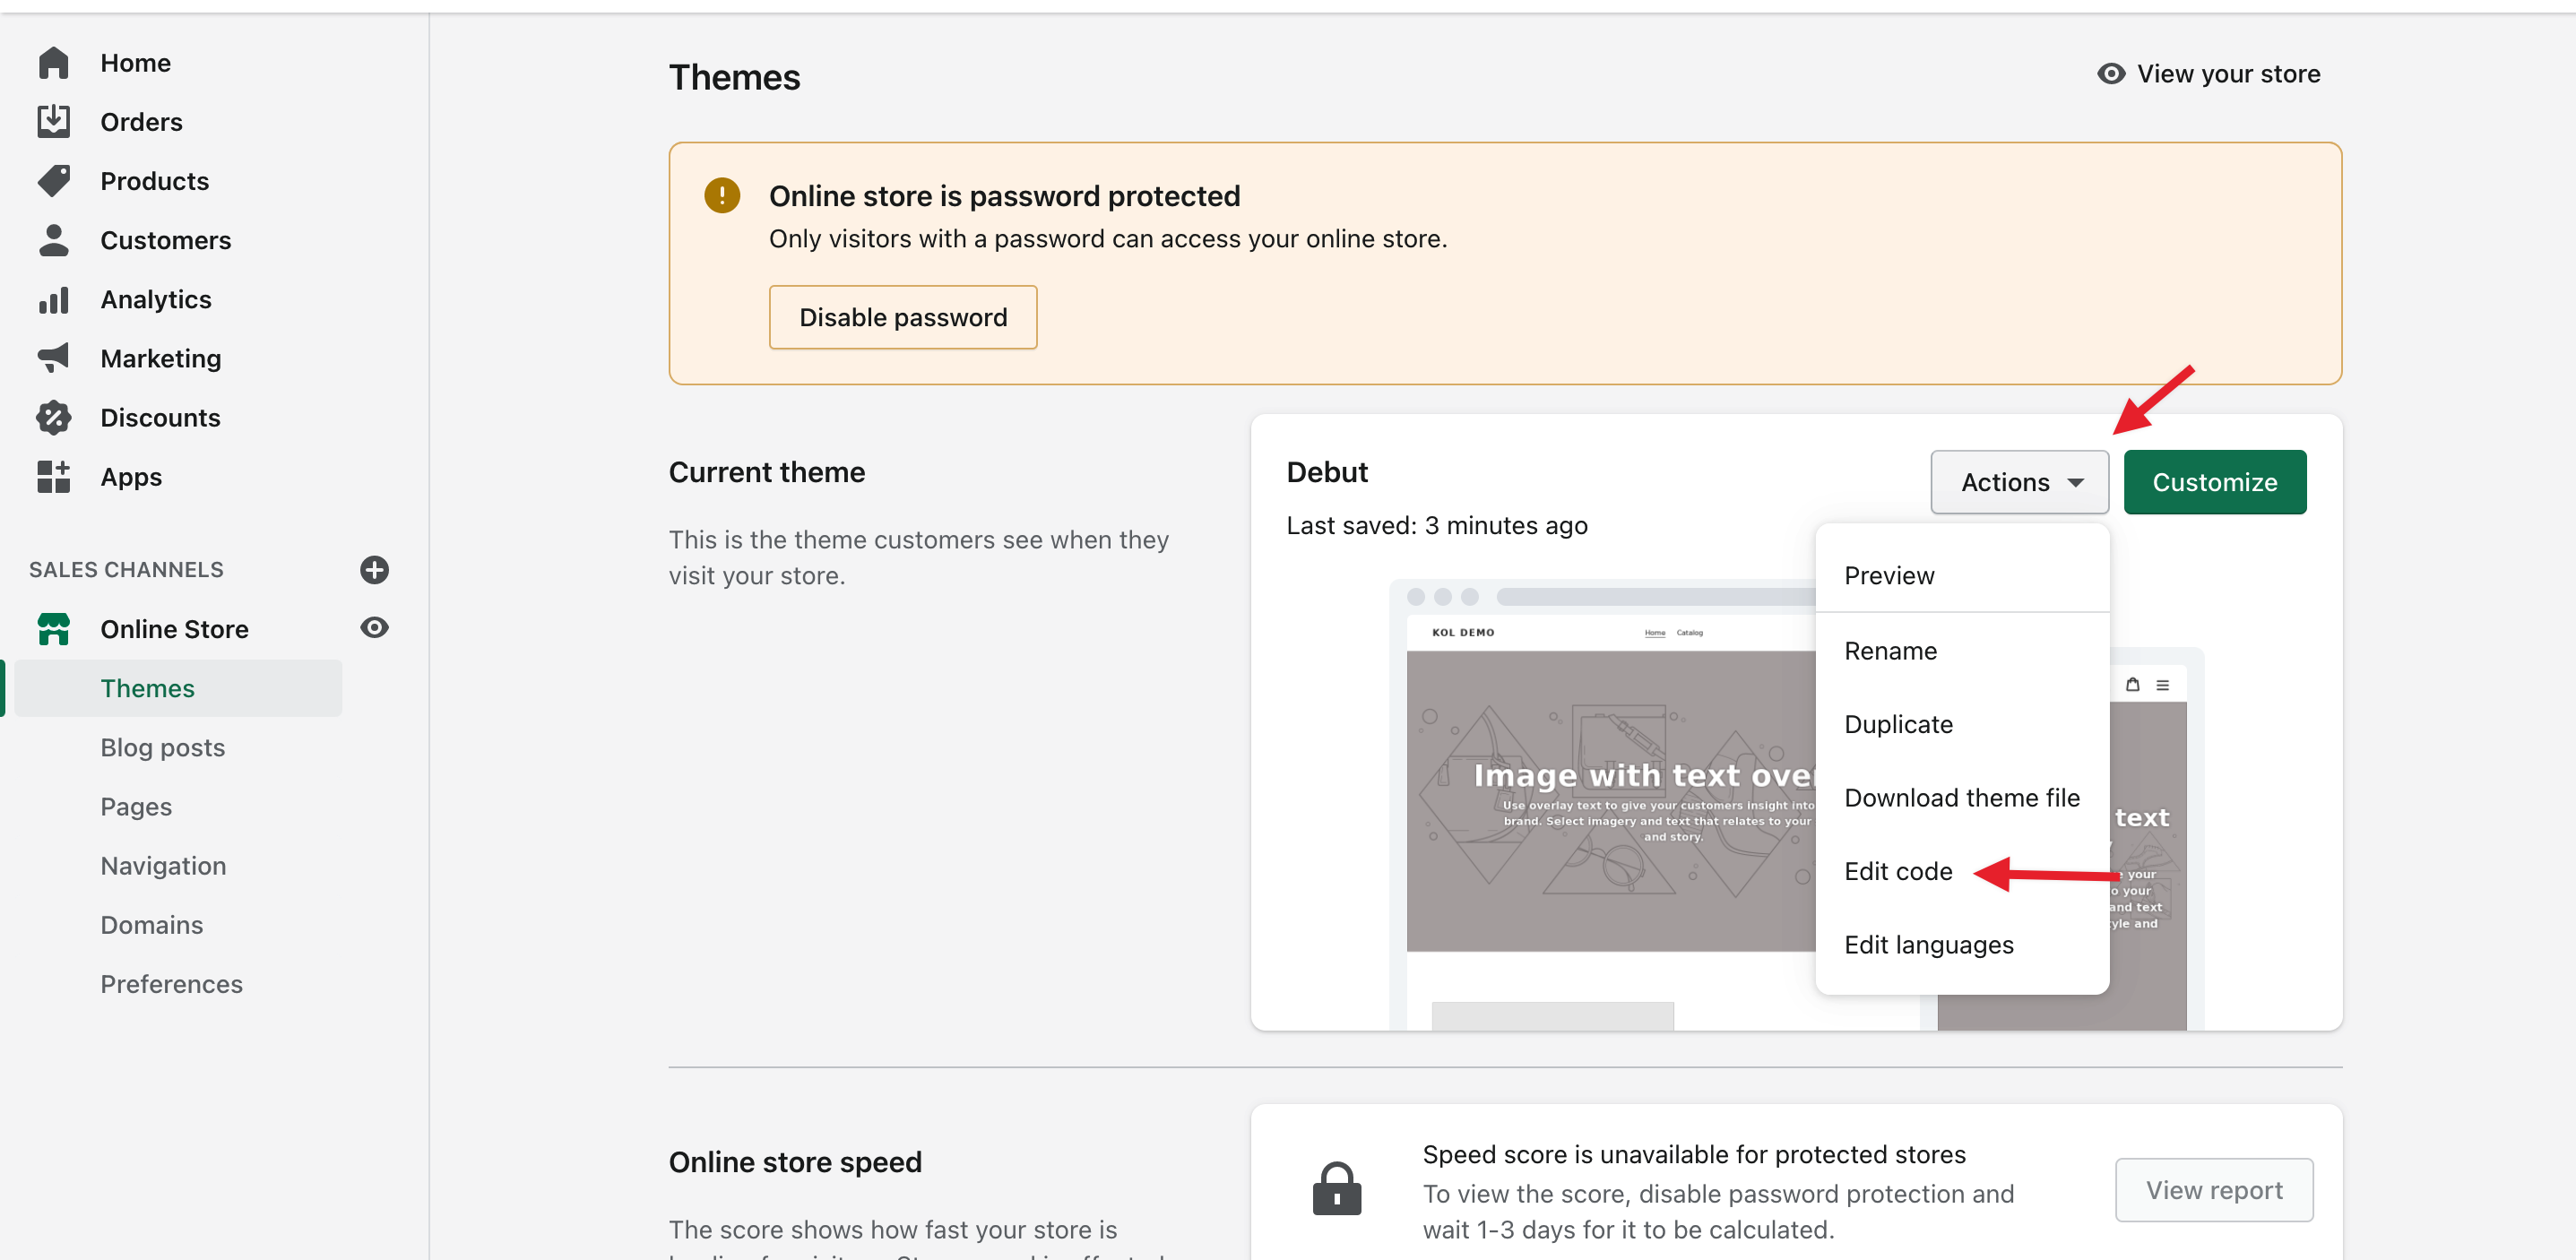Open Analytics in the sidebar
This screenshot has width=2576, height=1260.
(x=155, y=299)
